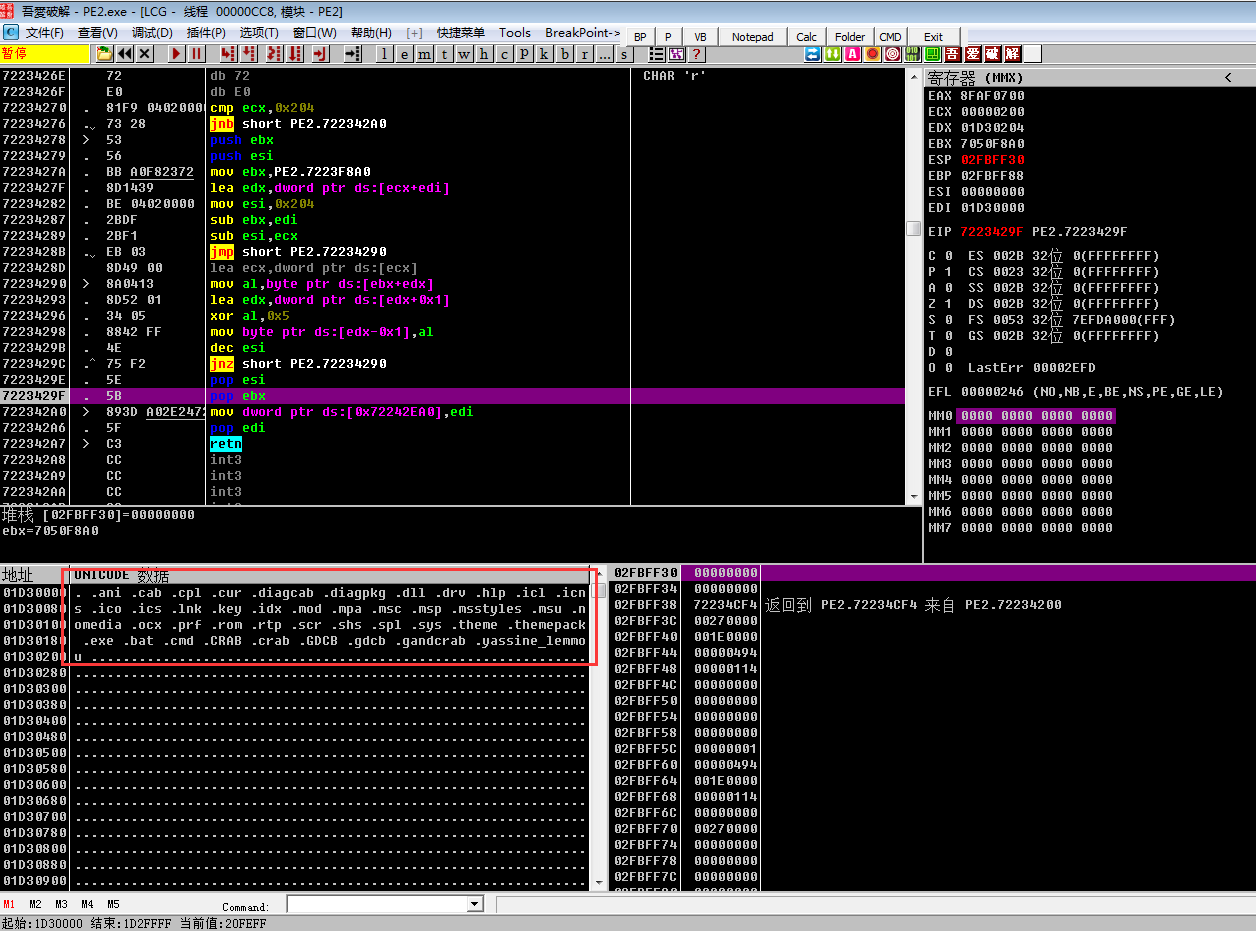Open the 窗口(W) menu
The height and width of the screenshot is (932, 1256).
tap(315, 33)
